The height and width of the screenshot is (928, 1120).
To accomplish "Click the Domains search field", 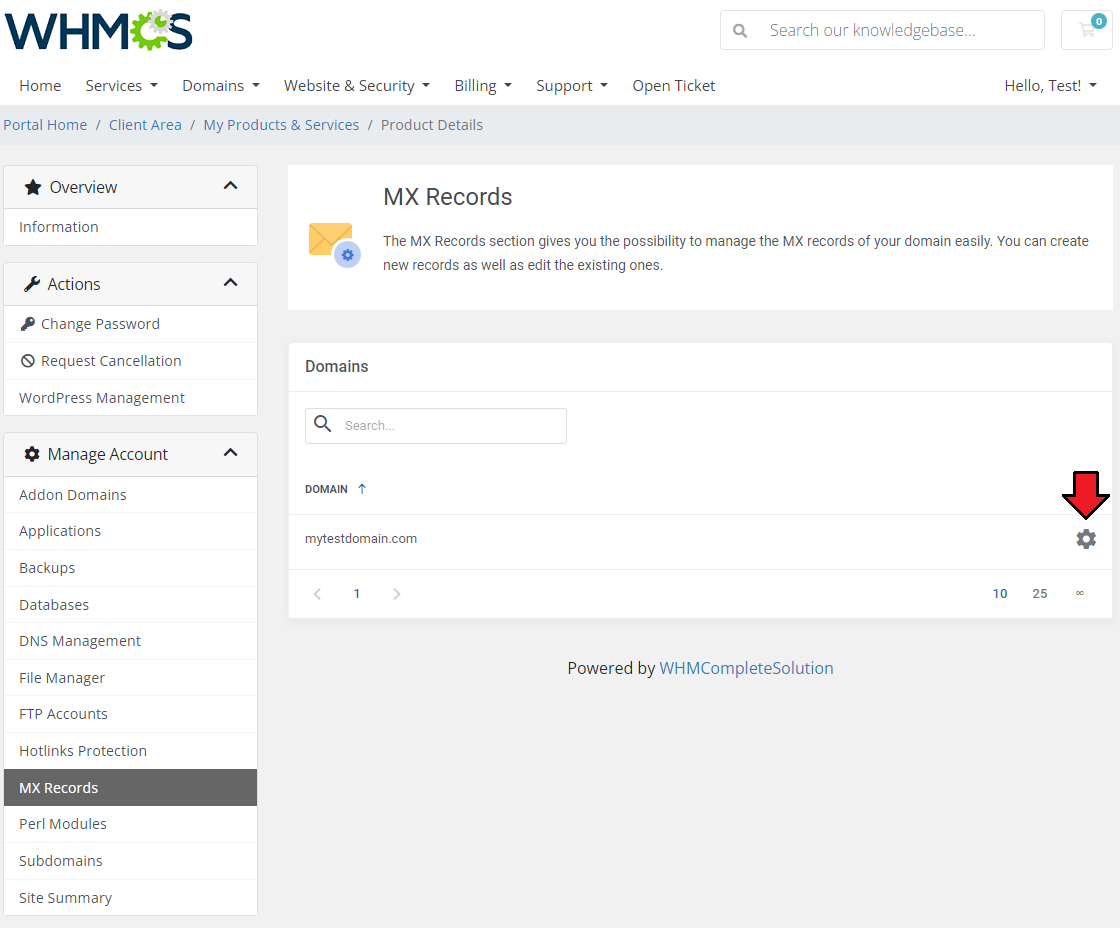I will click(436, 426).
